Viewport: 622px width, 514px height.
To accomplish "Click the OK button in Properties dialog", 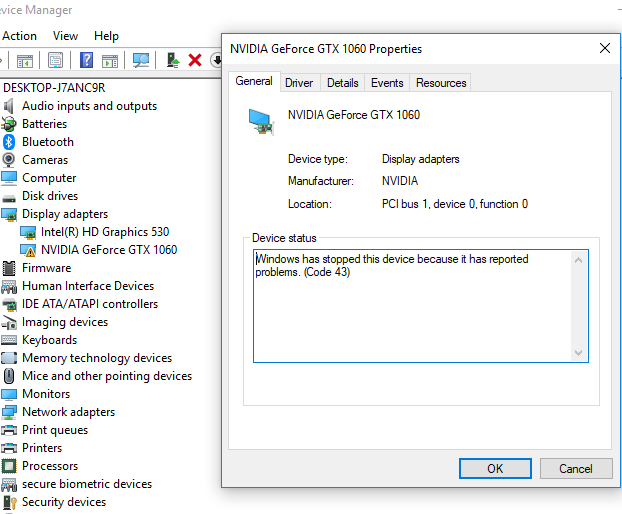I will point(495,469).
